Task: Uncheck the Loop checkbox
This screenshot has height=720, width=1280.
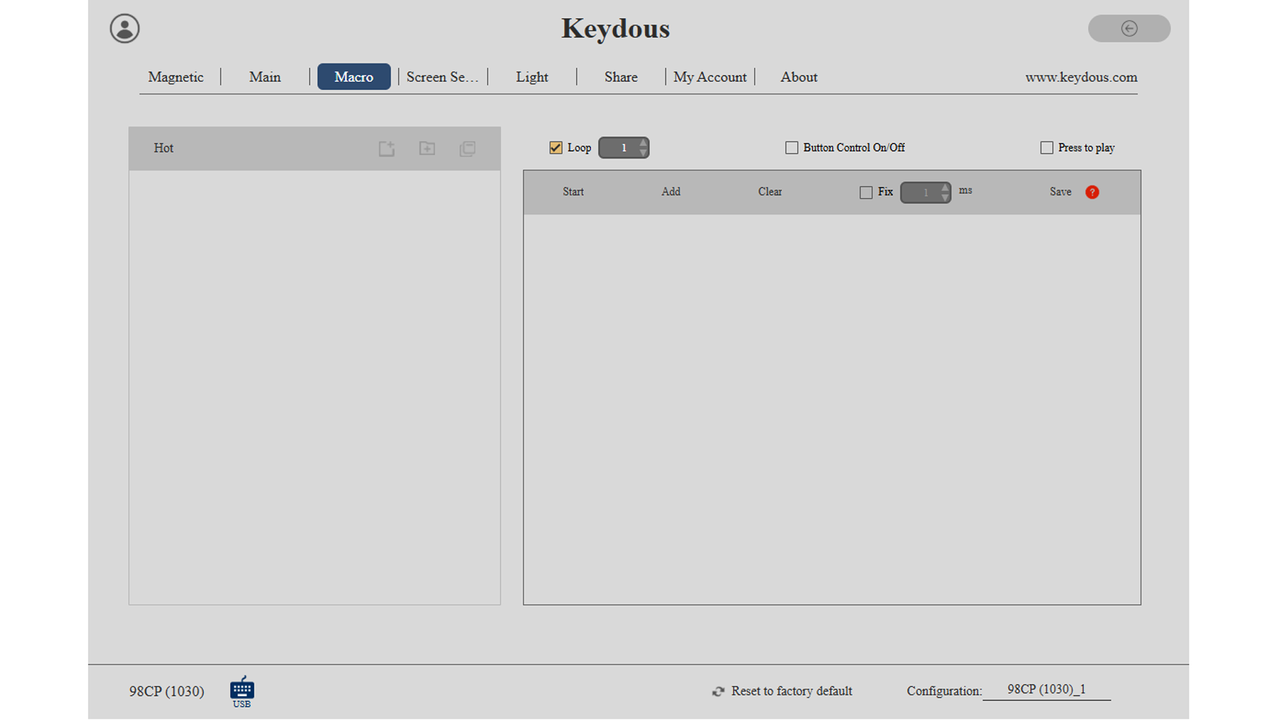Action: [556, 148]
